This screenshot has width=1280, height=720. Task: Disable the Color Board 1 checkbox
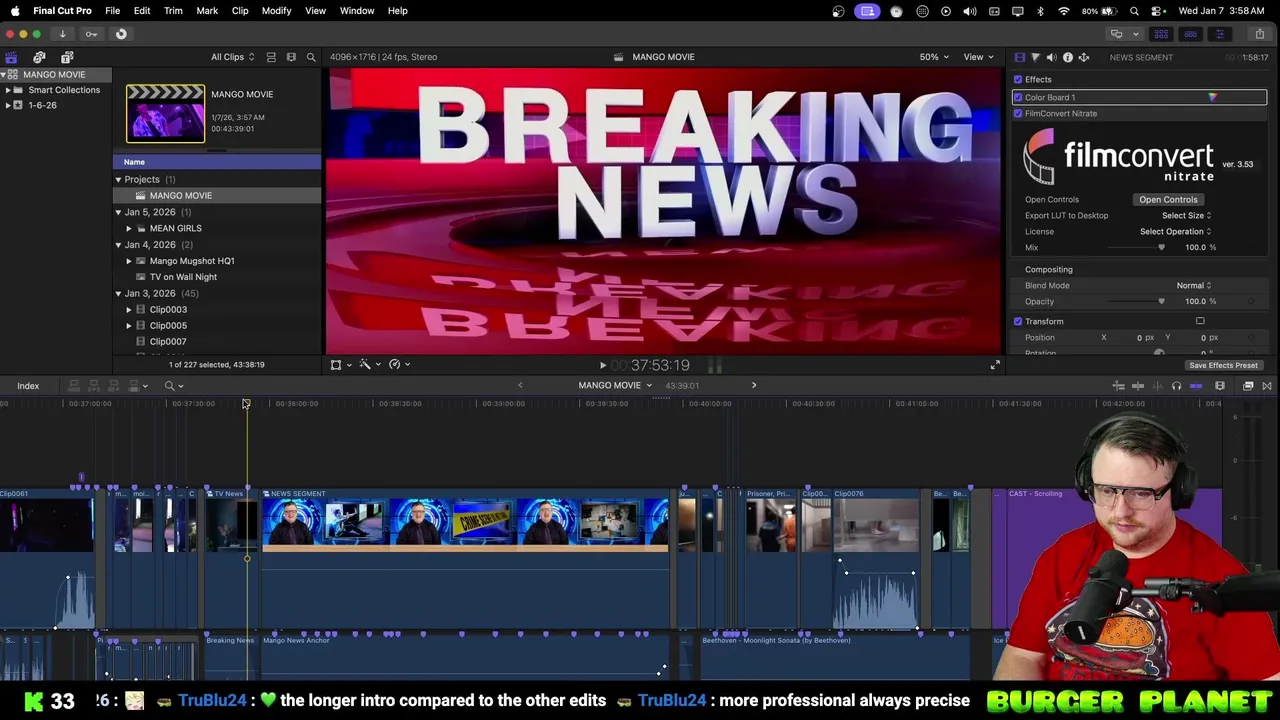[1018, 98]
